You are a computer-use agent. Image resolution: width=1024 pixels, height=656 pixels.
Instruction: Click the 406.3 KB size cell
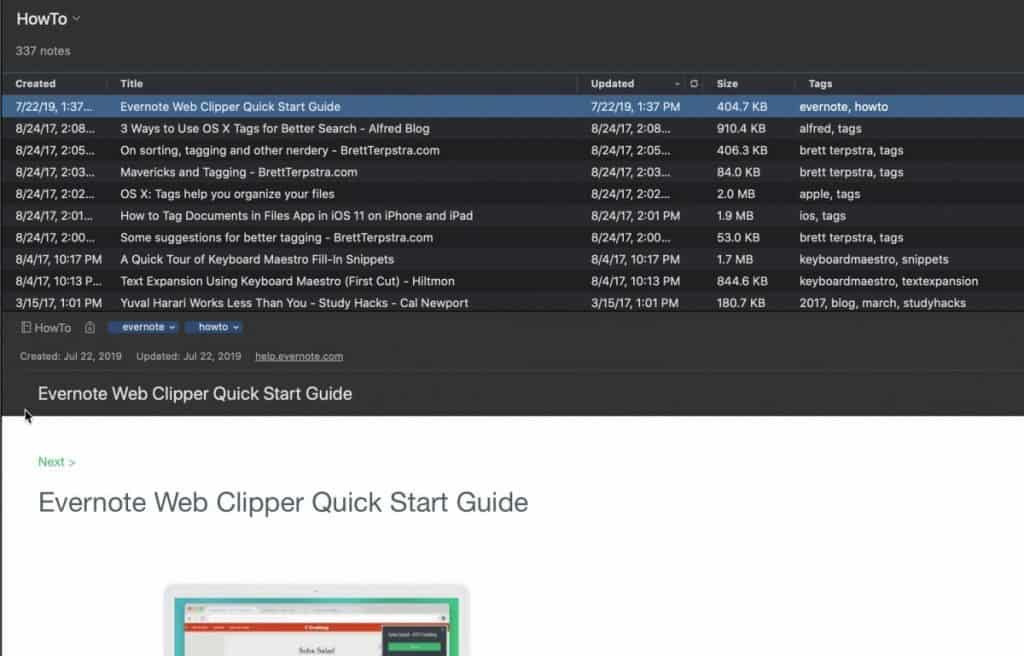coord(741,150)
